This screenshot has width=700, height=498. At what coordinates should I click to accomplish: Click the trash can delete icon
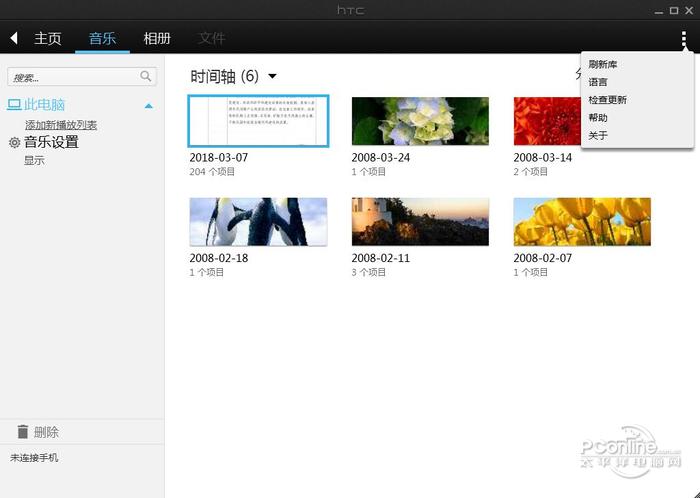22,432
